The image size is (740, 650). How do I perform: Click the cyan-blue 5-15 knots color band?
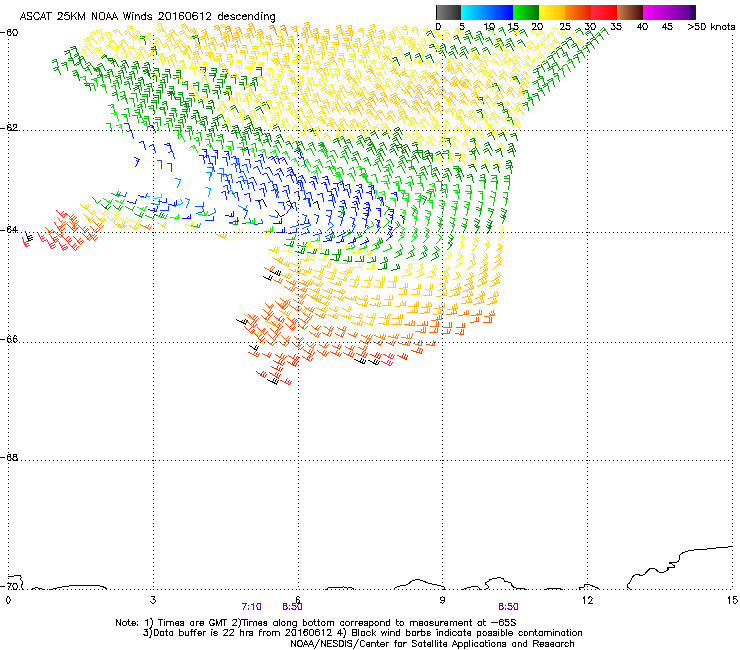(x=487, y=12)
